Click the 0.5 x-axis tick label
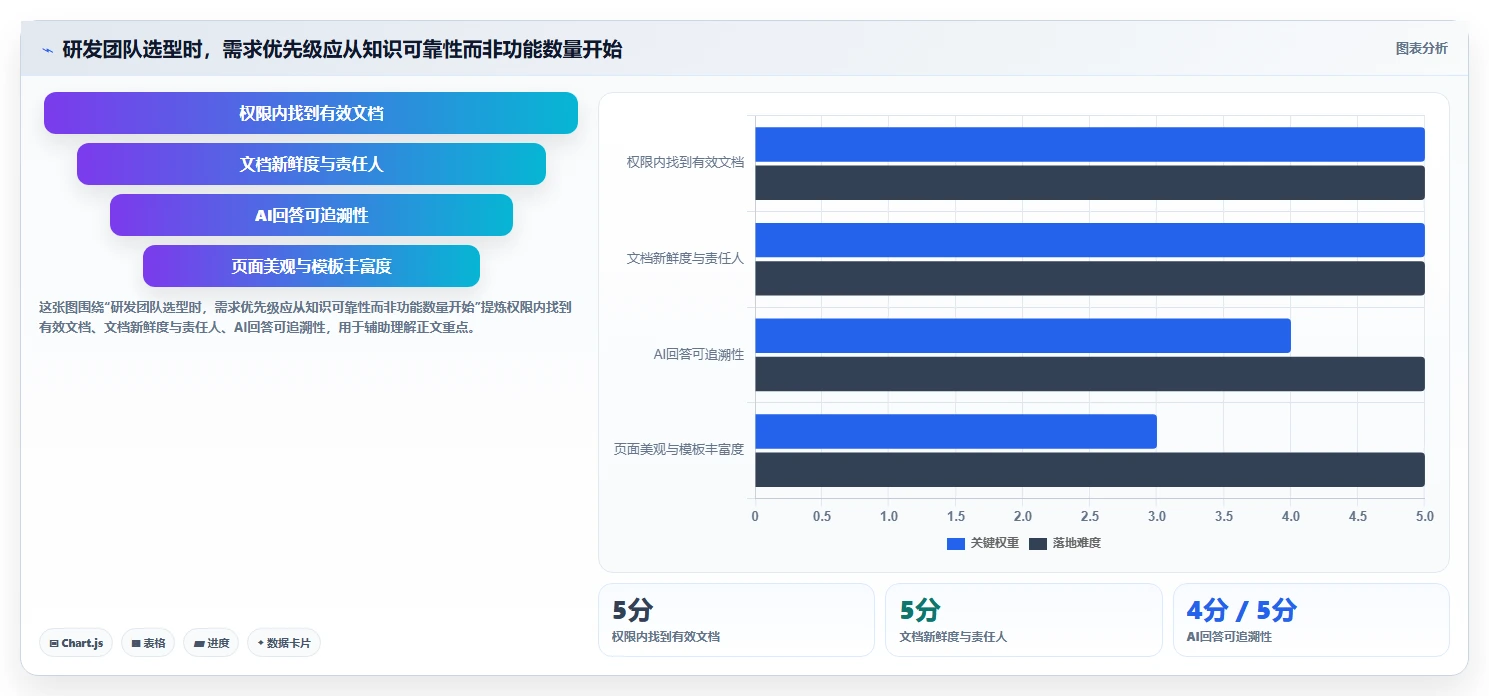Screen dimensions: 1489x696 click(x=821, y=516)
